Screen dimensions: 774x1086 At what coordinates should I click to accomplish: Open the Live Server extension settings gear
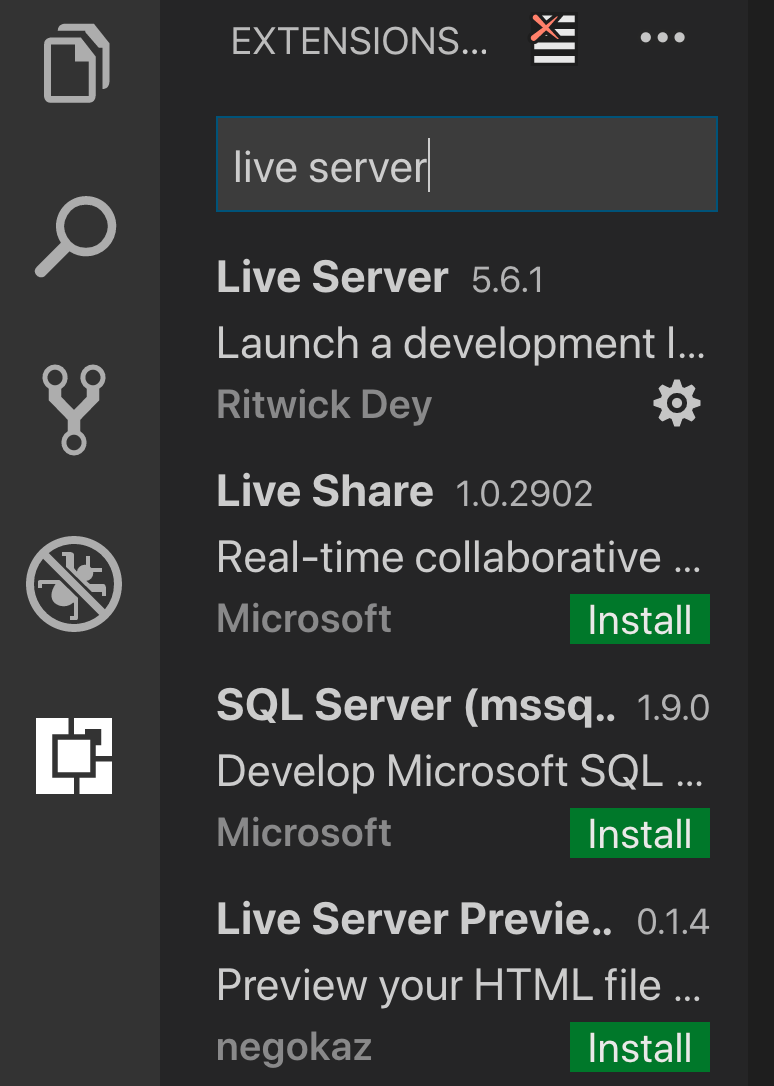click(676, 403)
